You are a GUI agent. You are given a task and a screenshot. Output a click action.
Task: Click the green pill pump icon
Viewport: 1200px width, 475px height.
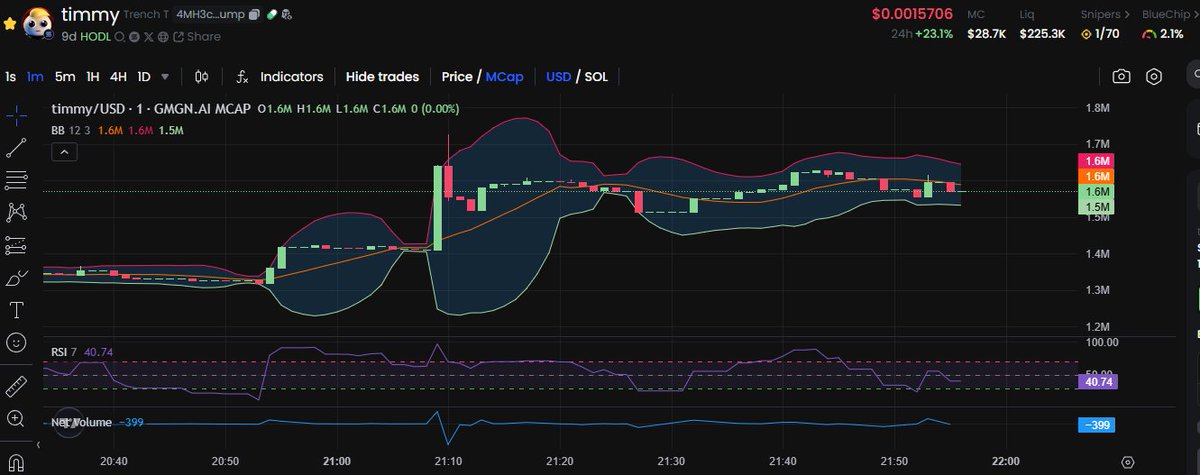coord(272,15)
